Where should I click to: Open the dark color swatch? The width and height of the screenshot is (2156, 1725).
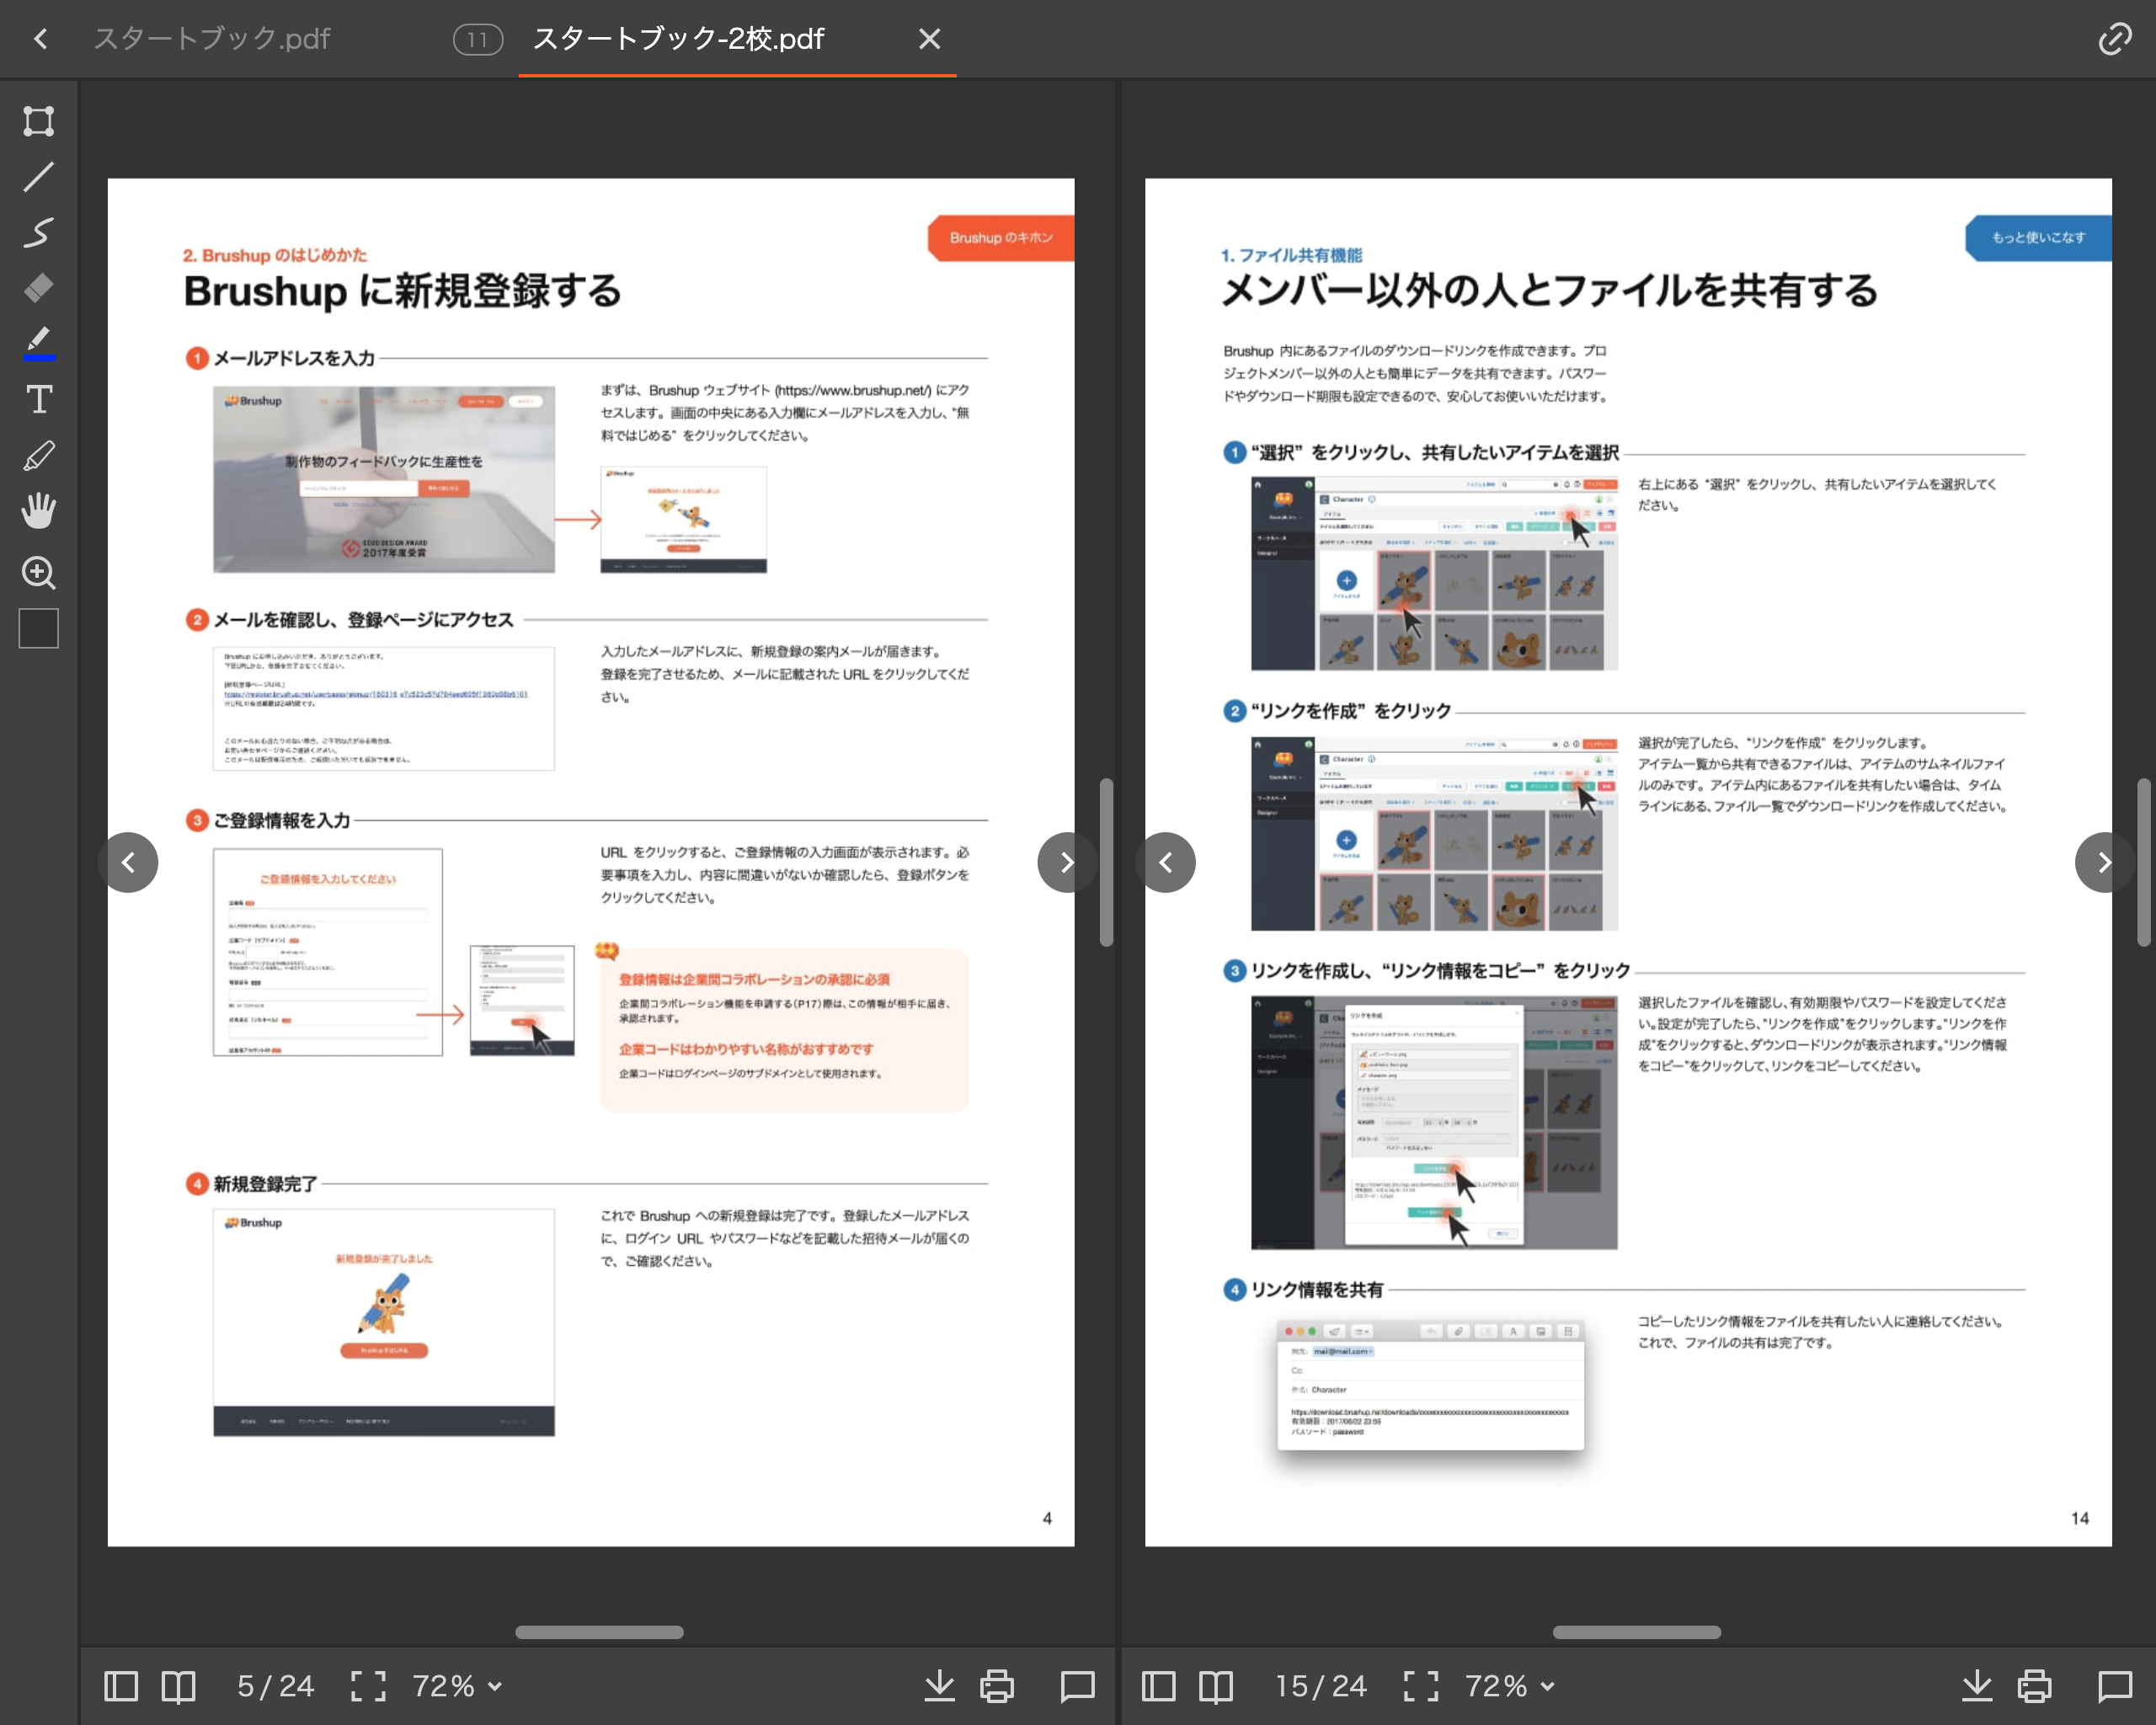click(38, 628)
